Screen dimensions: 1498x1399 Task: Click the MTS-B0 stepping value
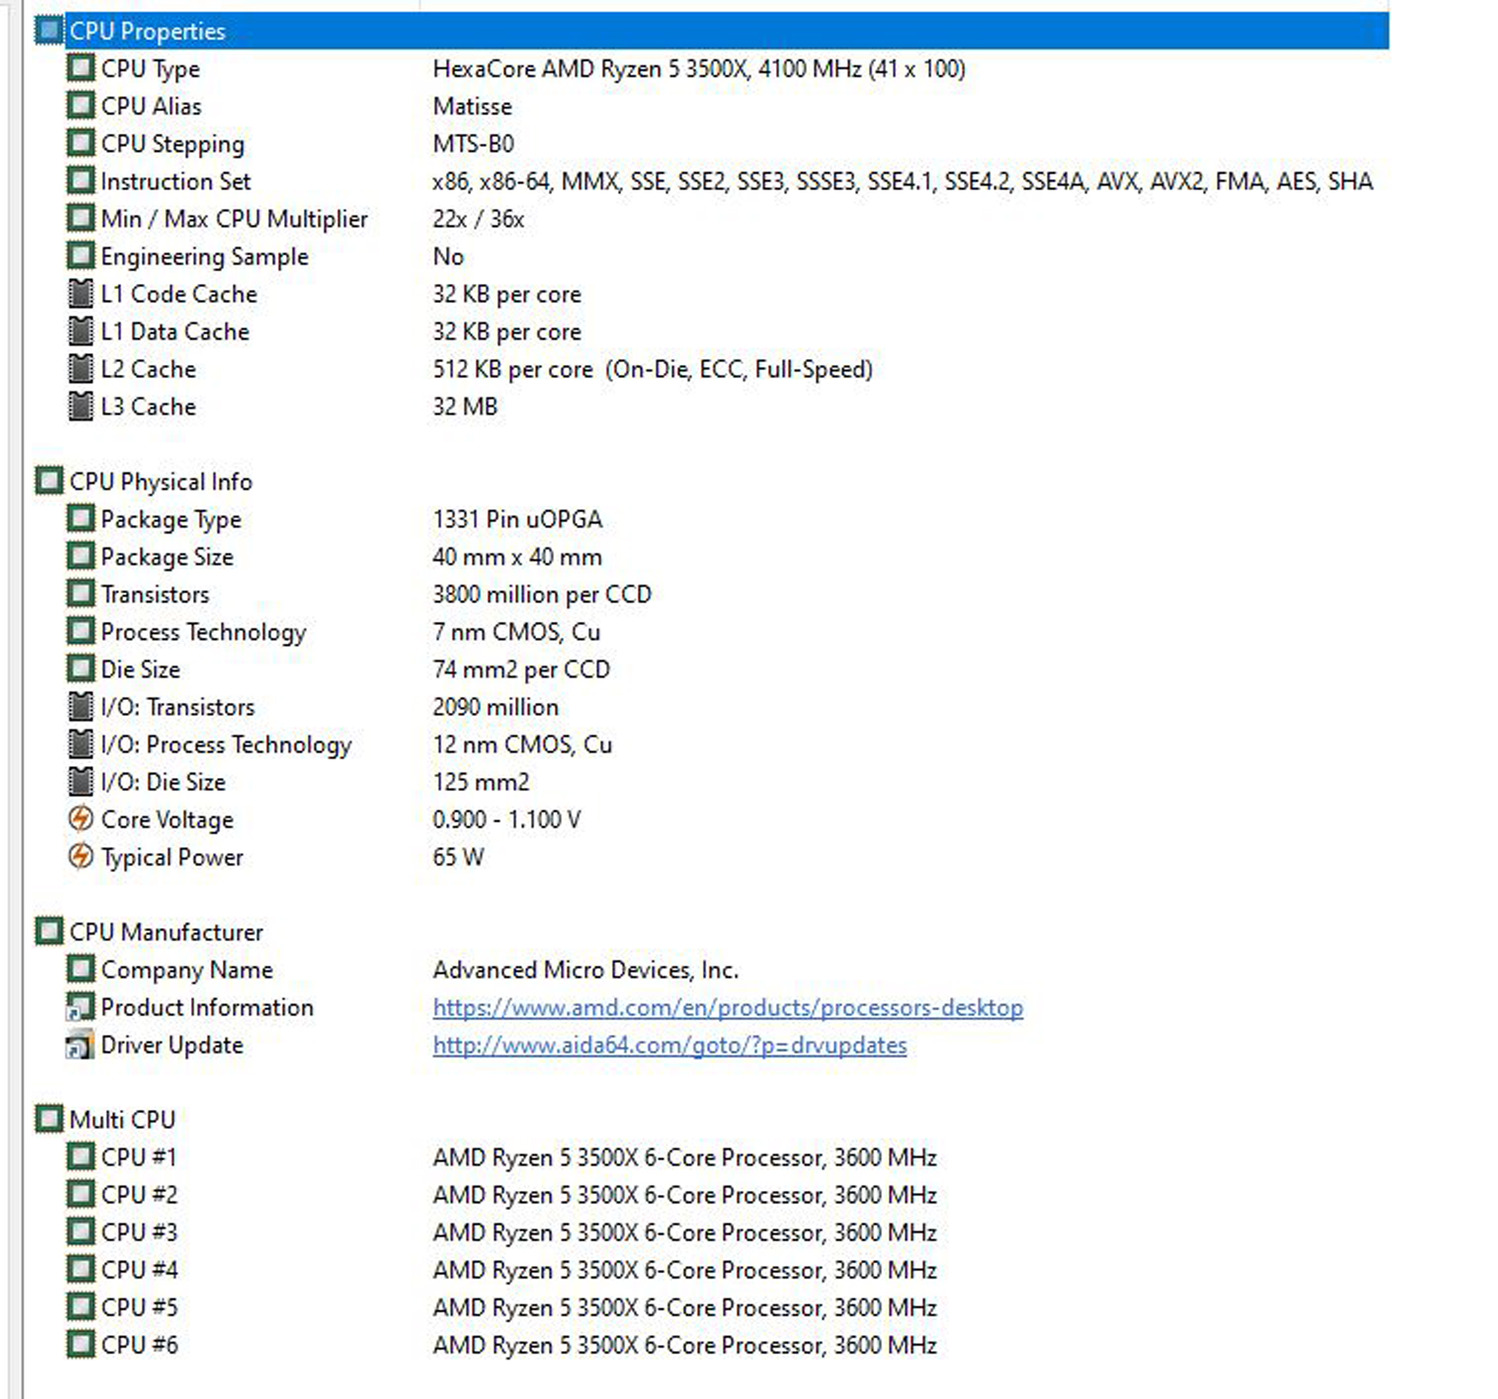473,144
